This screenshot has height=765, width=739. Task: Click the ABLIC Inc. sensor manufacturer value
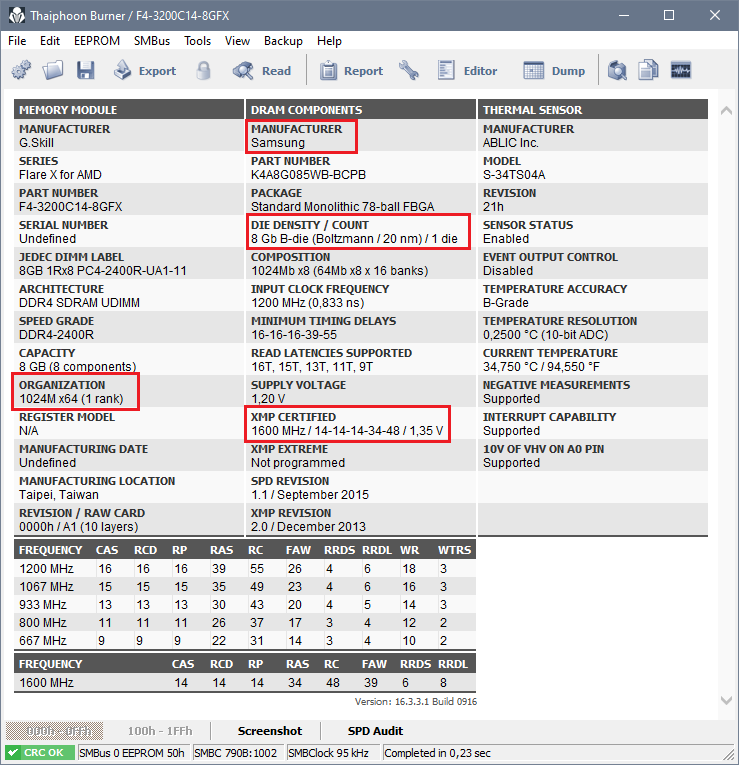pos(511,143)
